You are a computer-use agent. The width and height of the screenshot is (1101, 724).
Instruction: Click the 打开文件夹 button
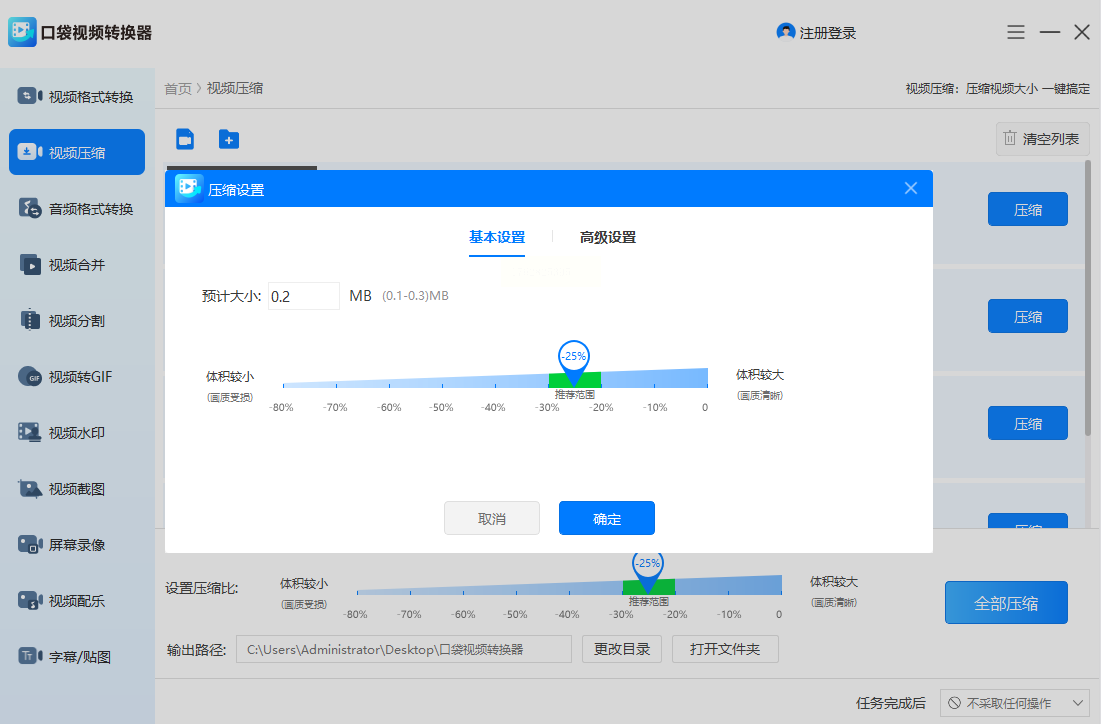pos(725,649)
